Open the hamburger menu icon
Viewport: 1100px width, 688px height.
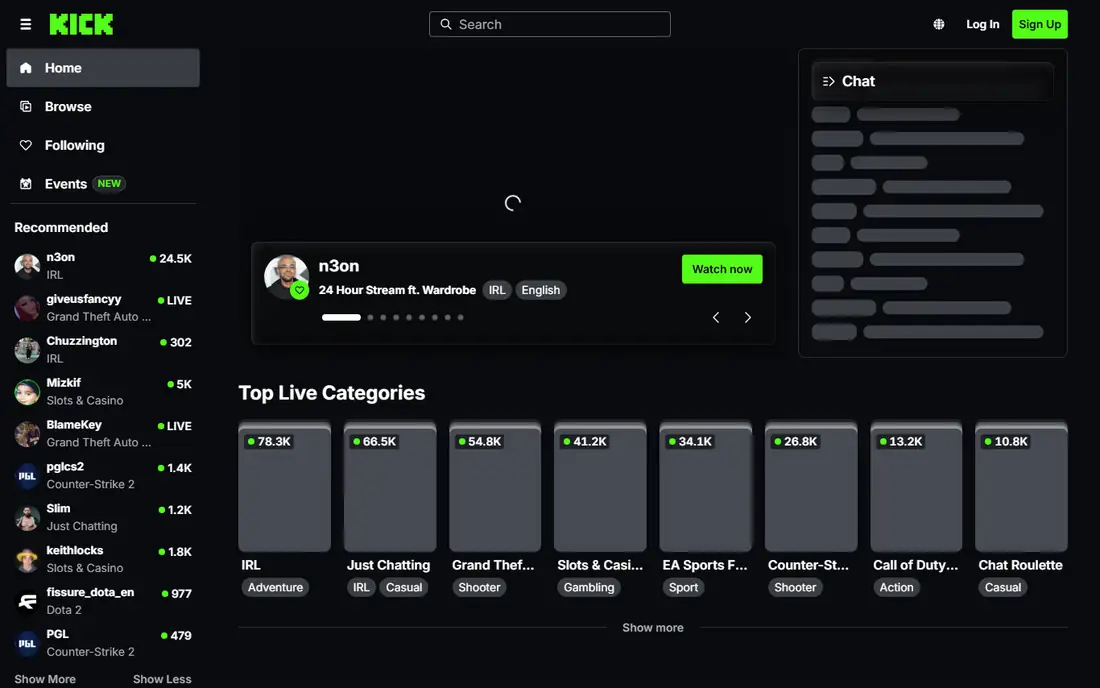(25, 25)
